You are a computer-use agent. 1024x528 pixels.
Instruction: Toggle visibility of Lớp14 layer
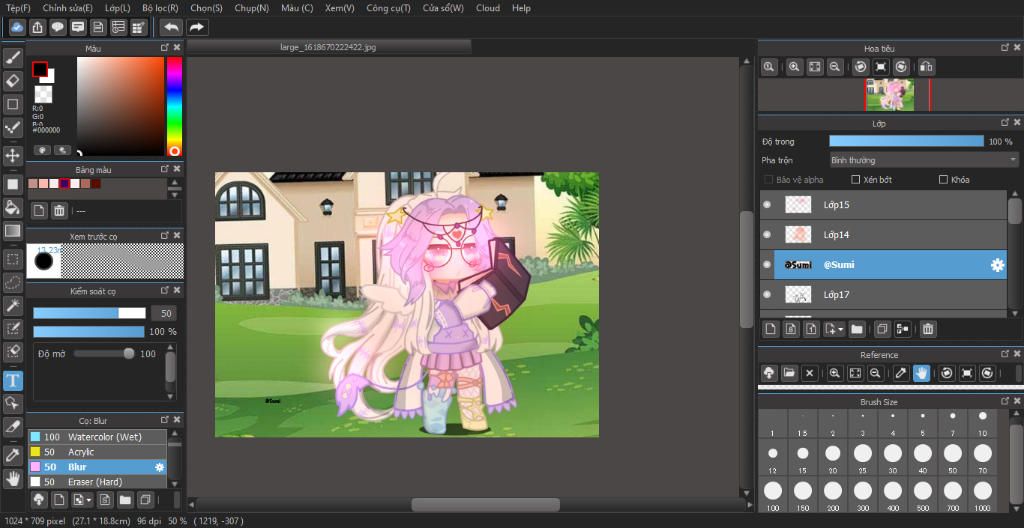pos(767,235)
